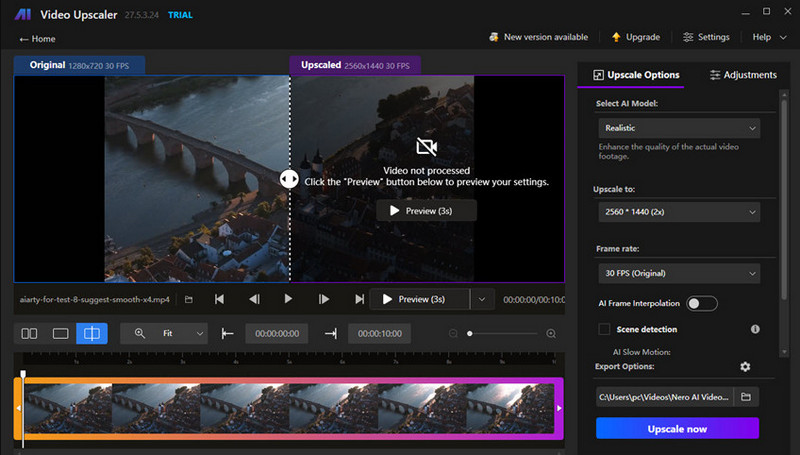Step back one frame

pos(254,299)
